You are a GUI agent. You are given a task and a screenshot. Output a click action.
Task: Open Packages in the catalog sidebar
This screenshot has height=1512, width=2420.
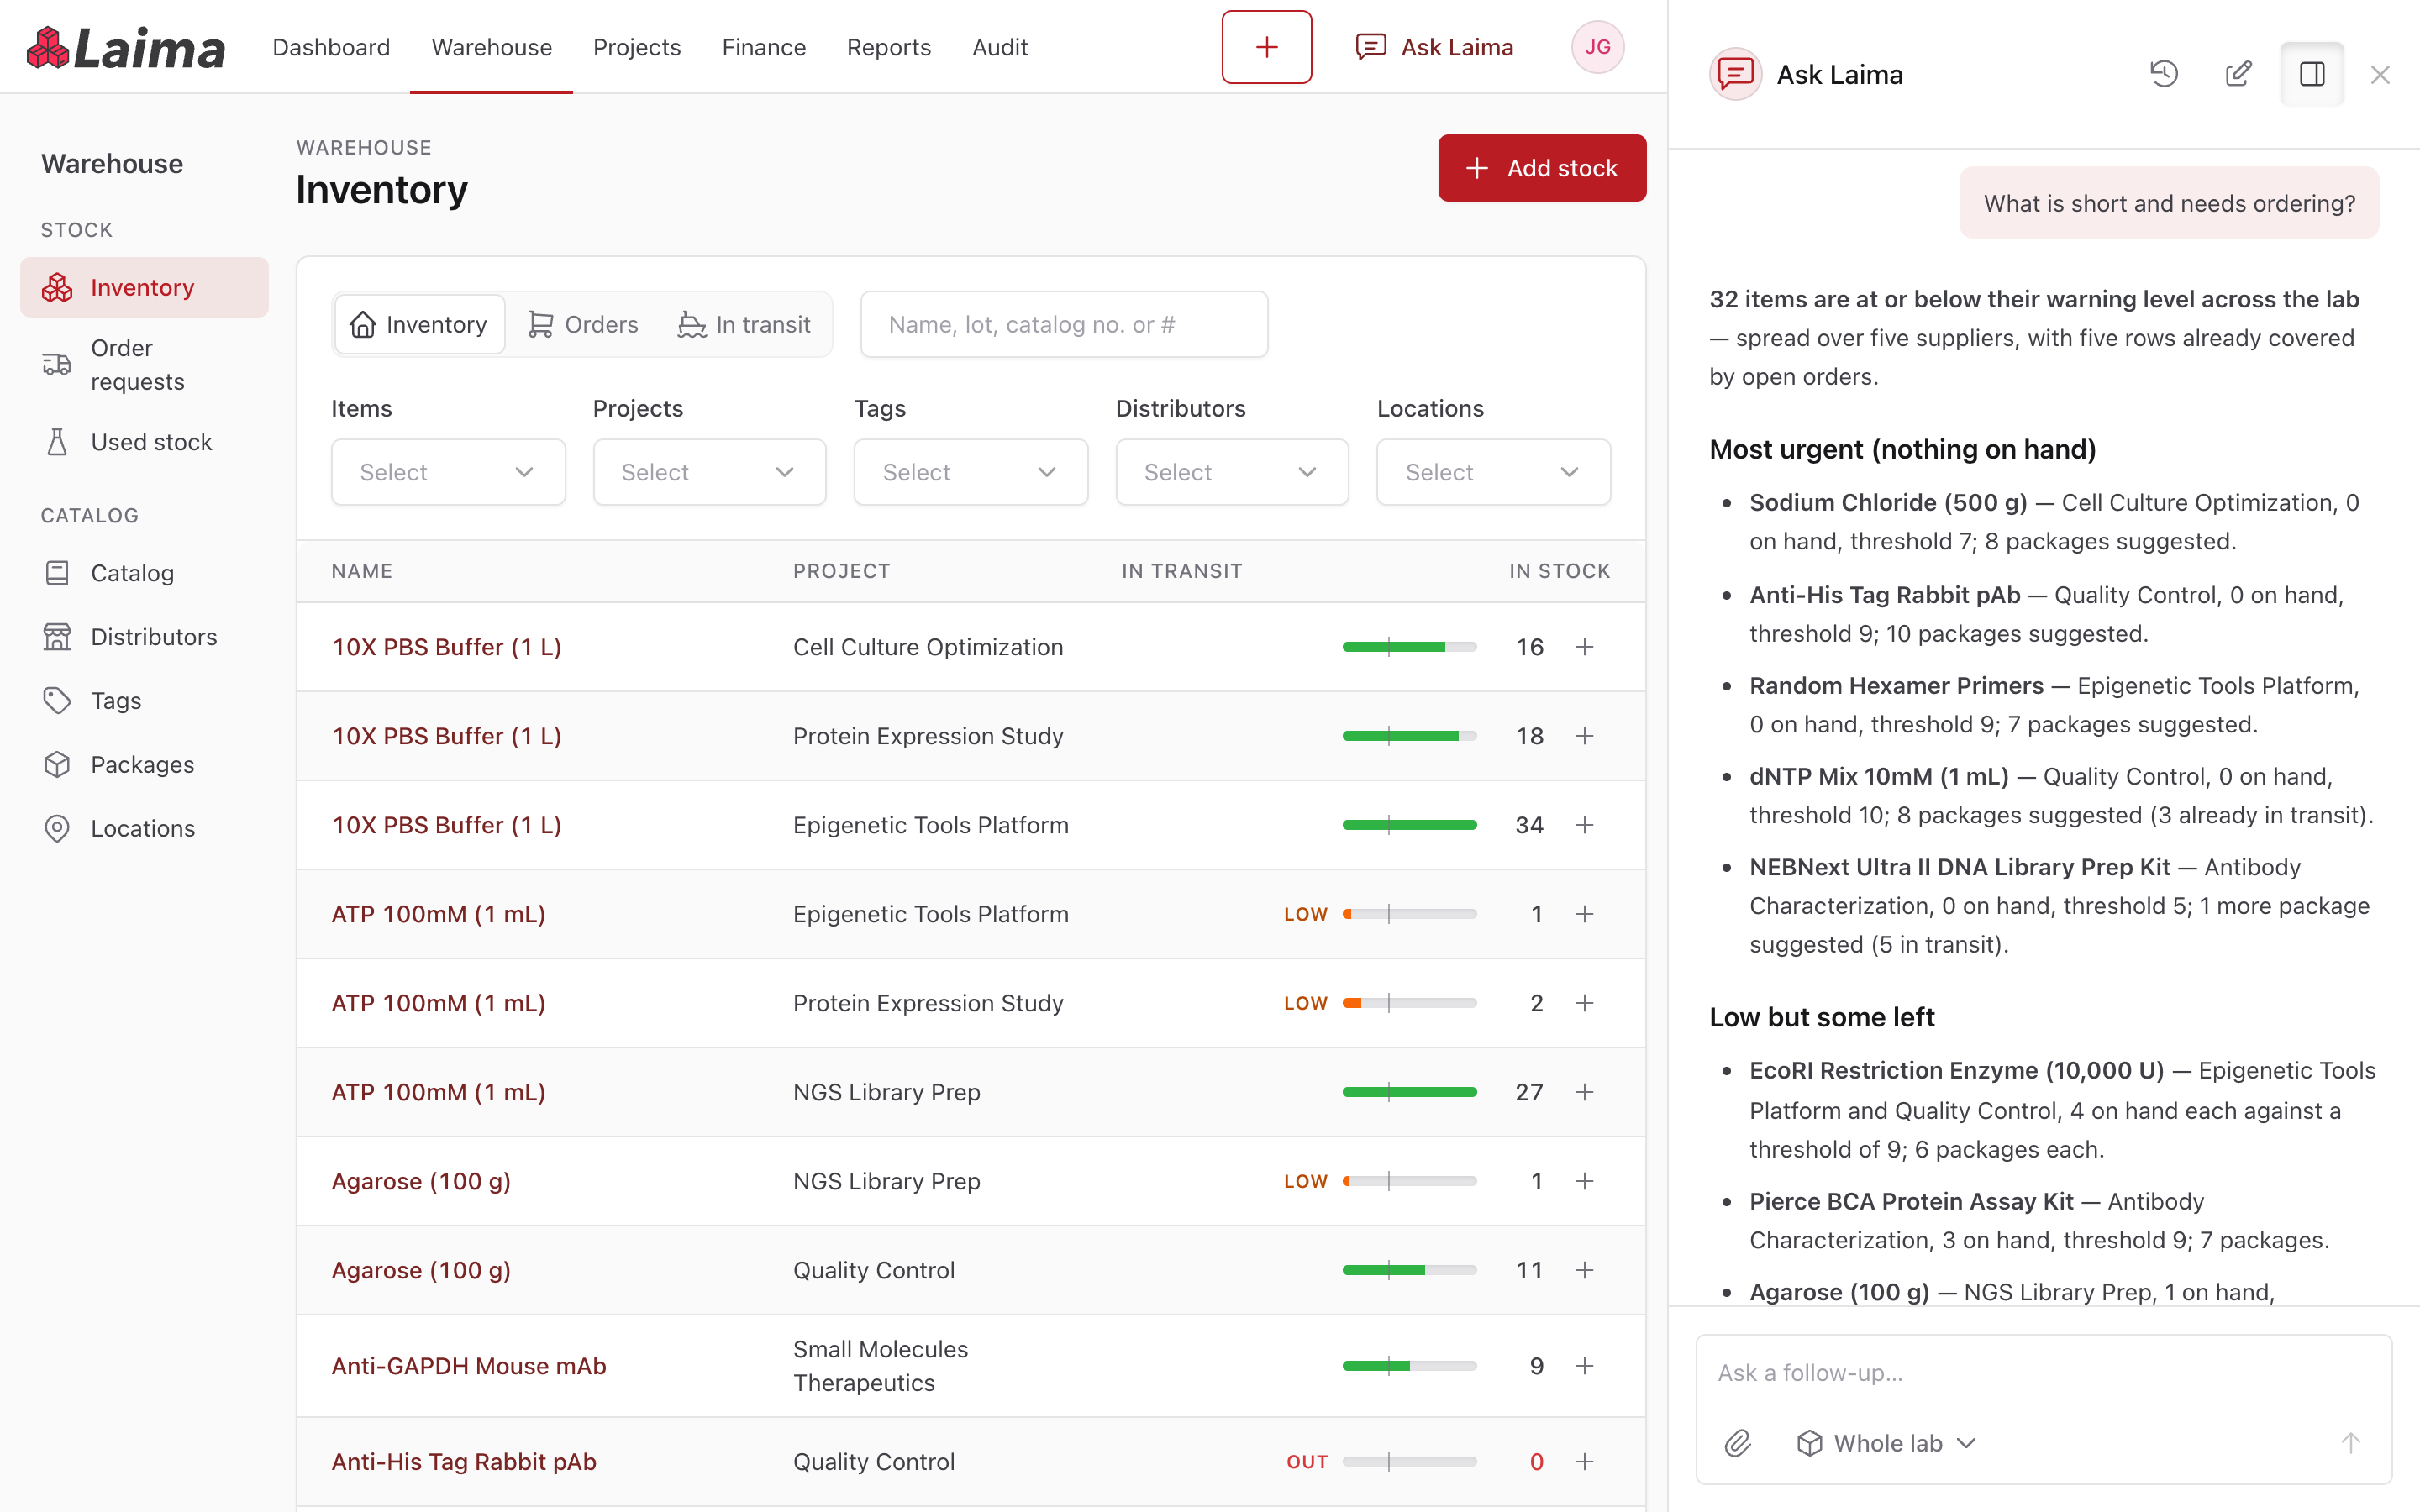click(144, 765)
